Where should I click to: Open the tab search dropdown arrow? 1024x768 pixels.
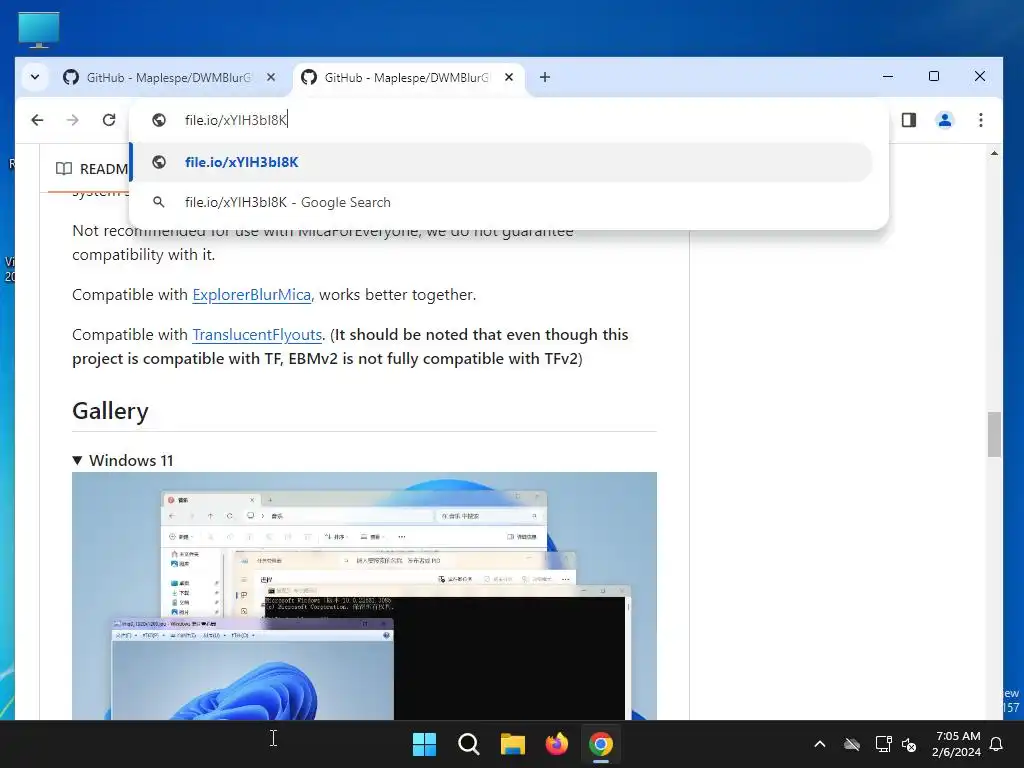pyautogui.click(x=35, y=77)
